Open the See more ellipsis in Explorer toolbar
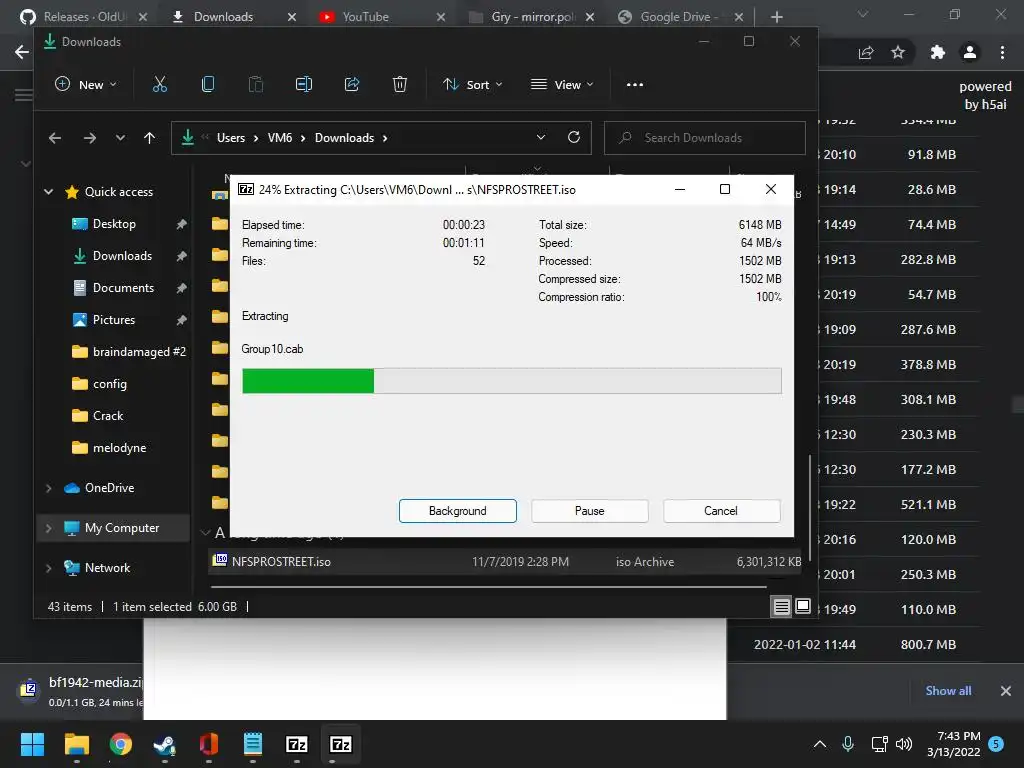The height and width of the screenshot is (768, 1024). pos(635,84)
